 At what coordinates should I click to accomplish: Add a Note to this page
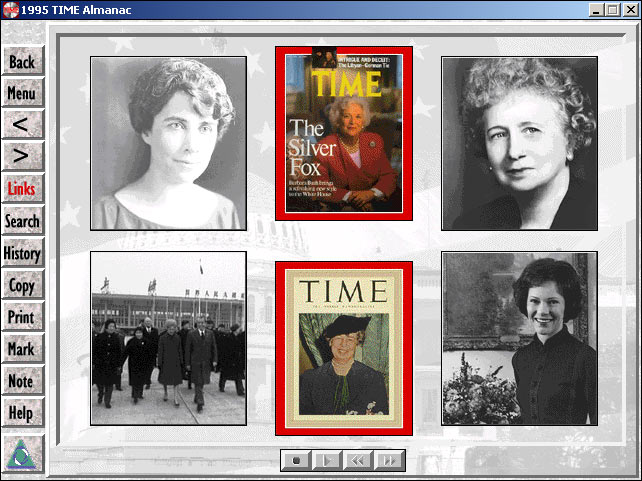coord(22,381)
